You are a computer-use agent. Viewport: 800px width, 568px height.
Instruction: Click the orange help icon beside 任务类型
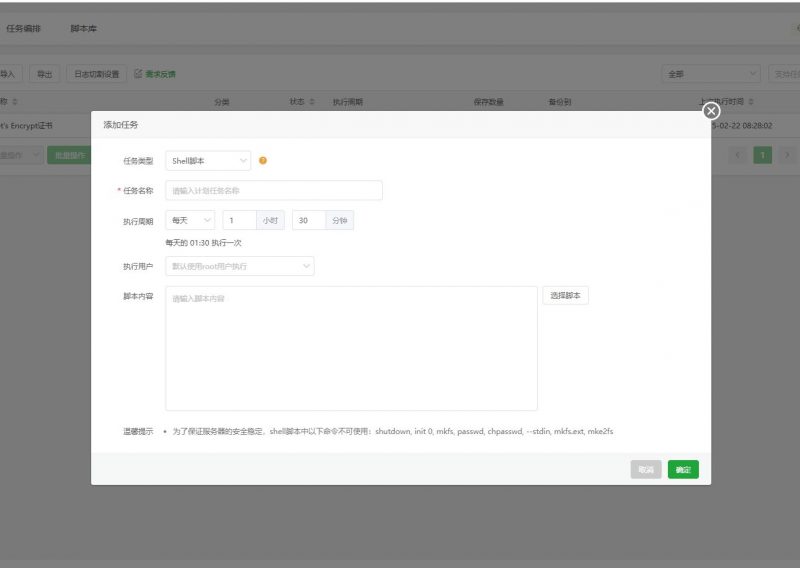[x=263, y=160]
